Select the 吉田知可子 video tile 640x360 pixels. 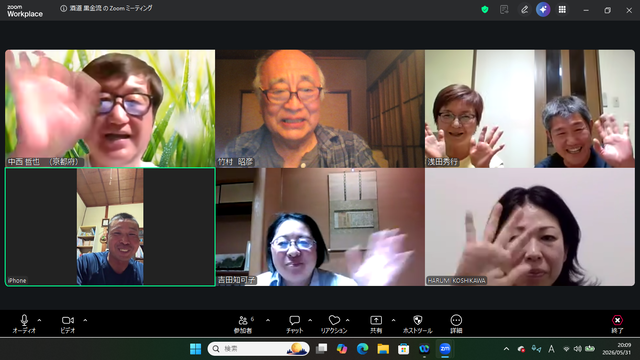[x=320, y=227]
